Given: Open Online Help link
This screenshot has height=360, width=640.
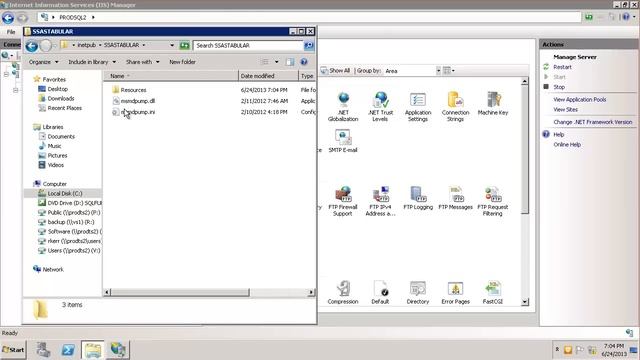Looking at the screenshot, I should click(567, 144).
